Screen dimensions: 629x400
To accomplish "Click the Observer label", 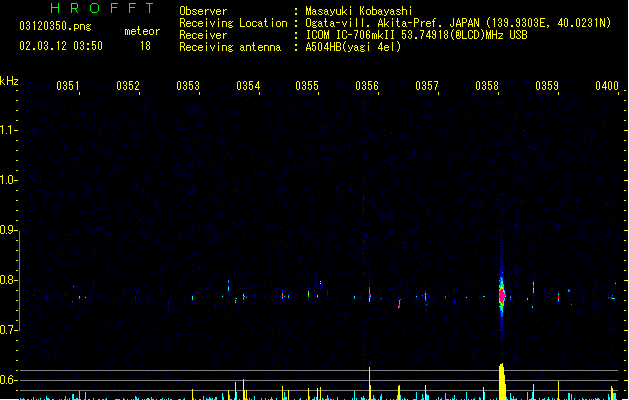I will coord(203,11).
